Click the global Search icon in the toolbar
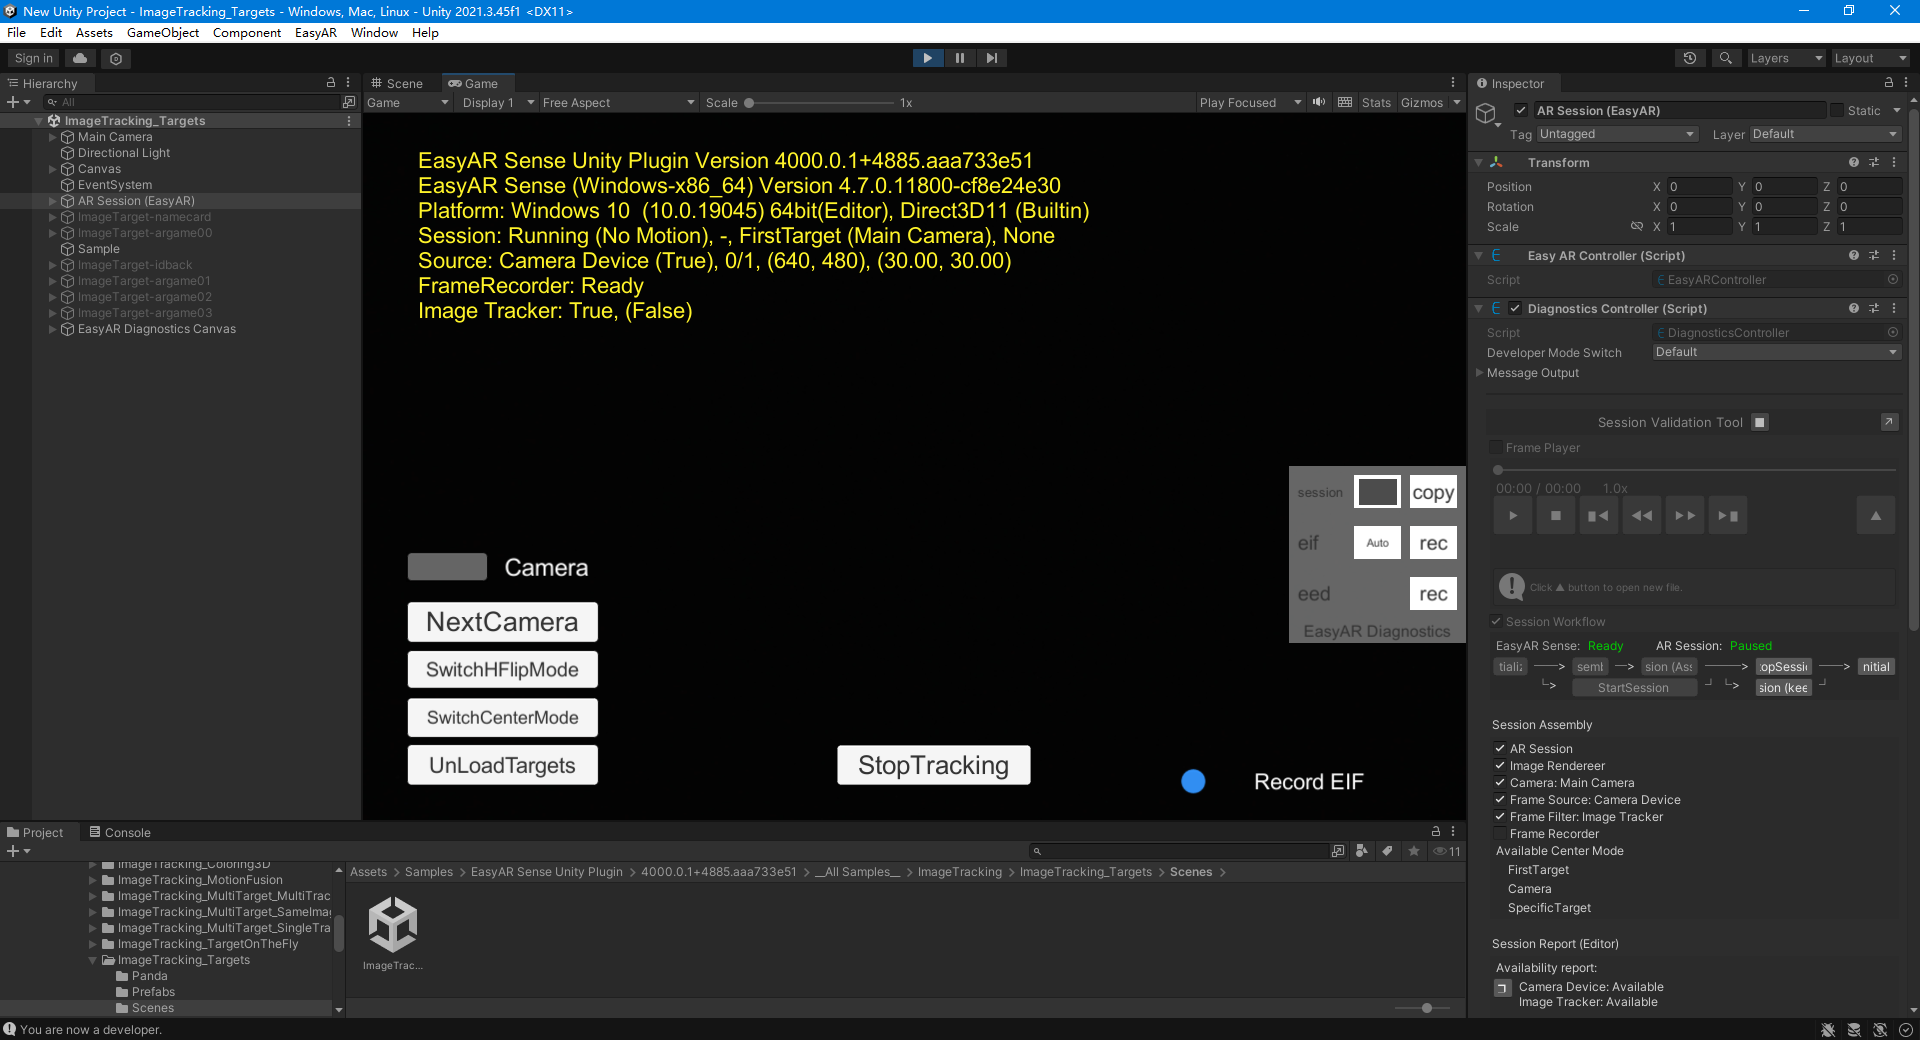1920x1040 pixels. (x=1726, y=58)
